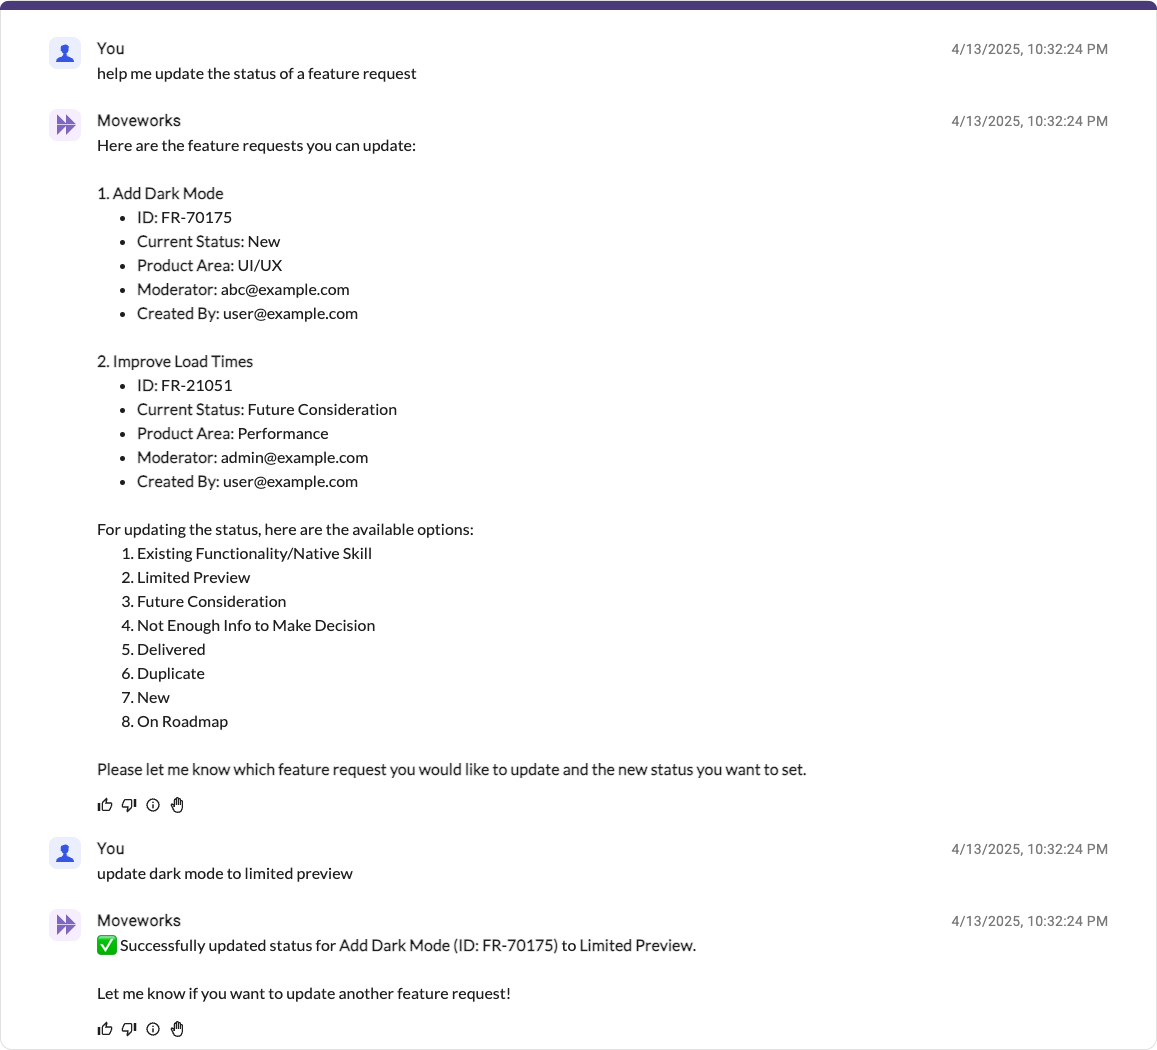This screenshot has height=1050, width=1157.
Task: Click 'Product Area: UI/UX' bullet
Action: click(x=210, y=266)
